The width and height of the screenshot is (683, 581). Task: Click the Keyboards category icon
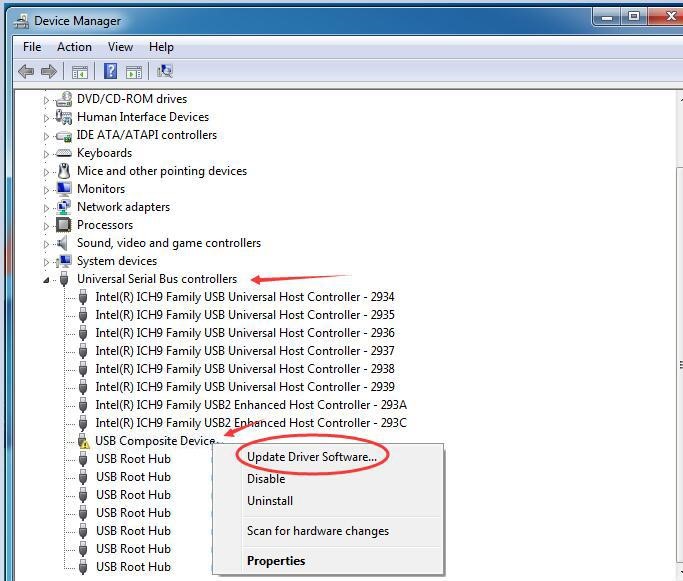click(x=64, y=153)
